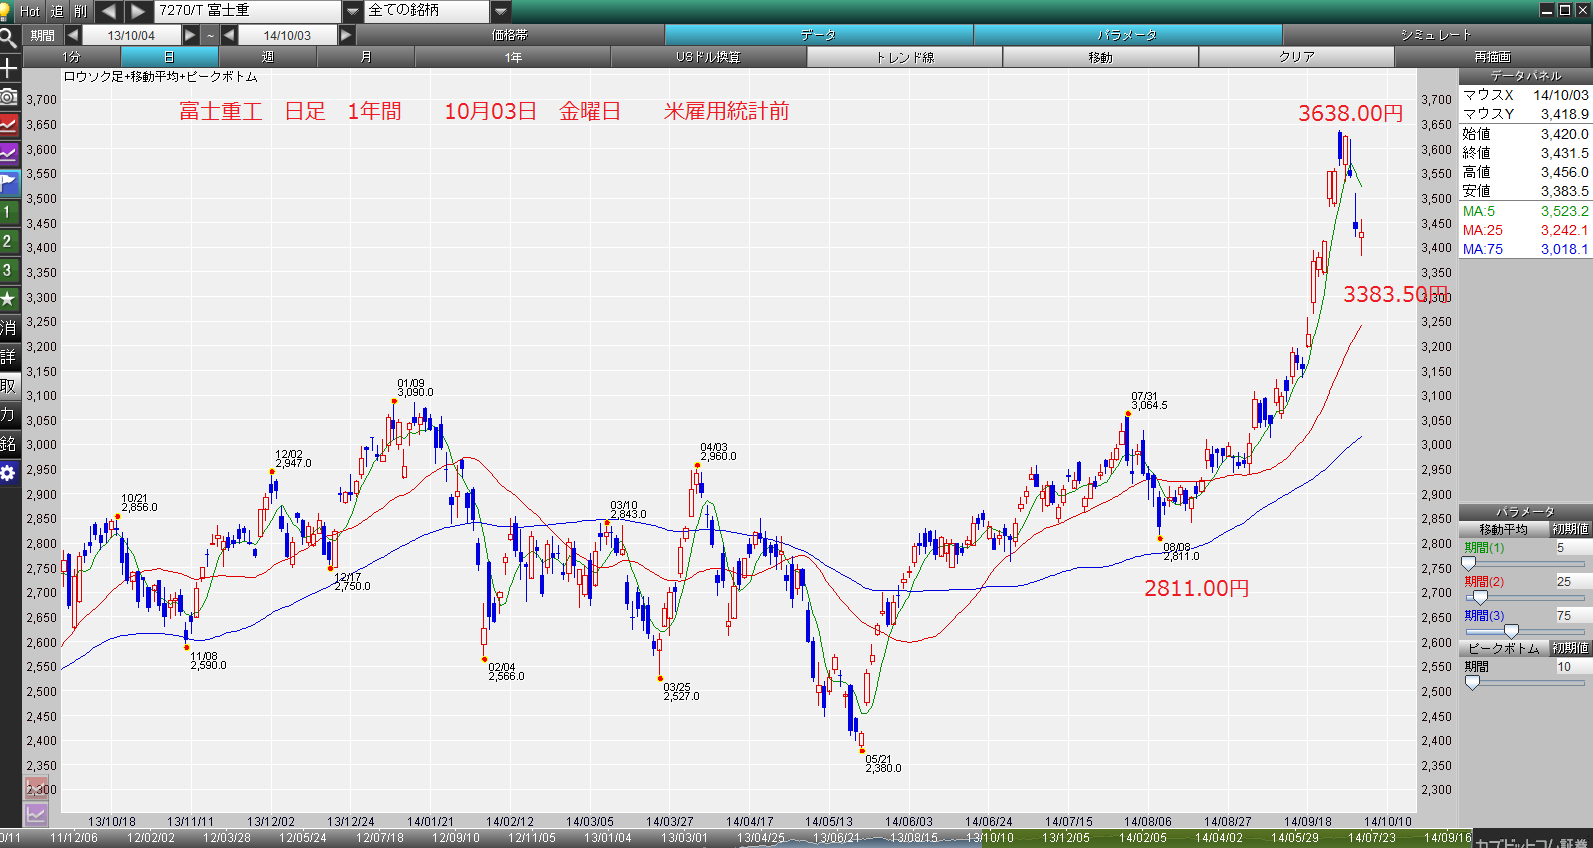The image size is (1593, 848).
Task: Toggle the データ panel button
Action: coord(818,35)
